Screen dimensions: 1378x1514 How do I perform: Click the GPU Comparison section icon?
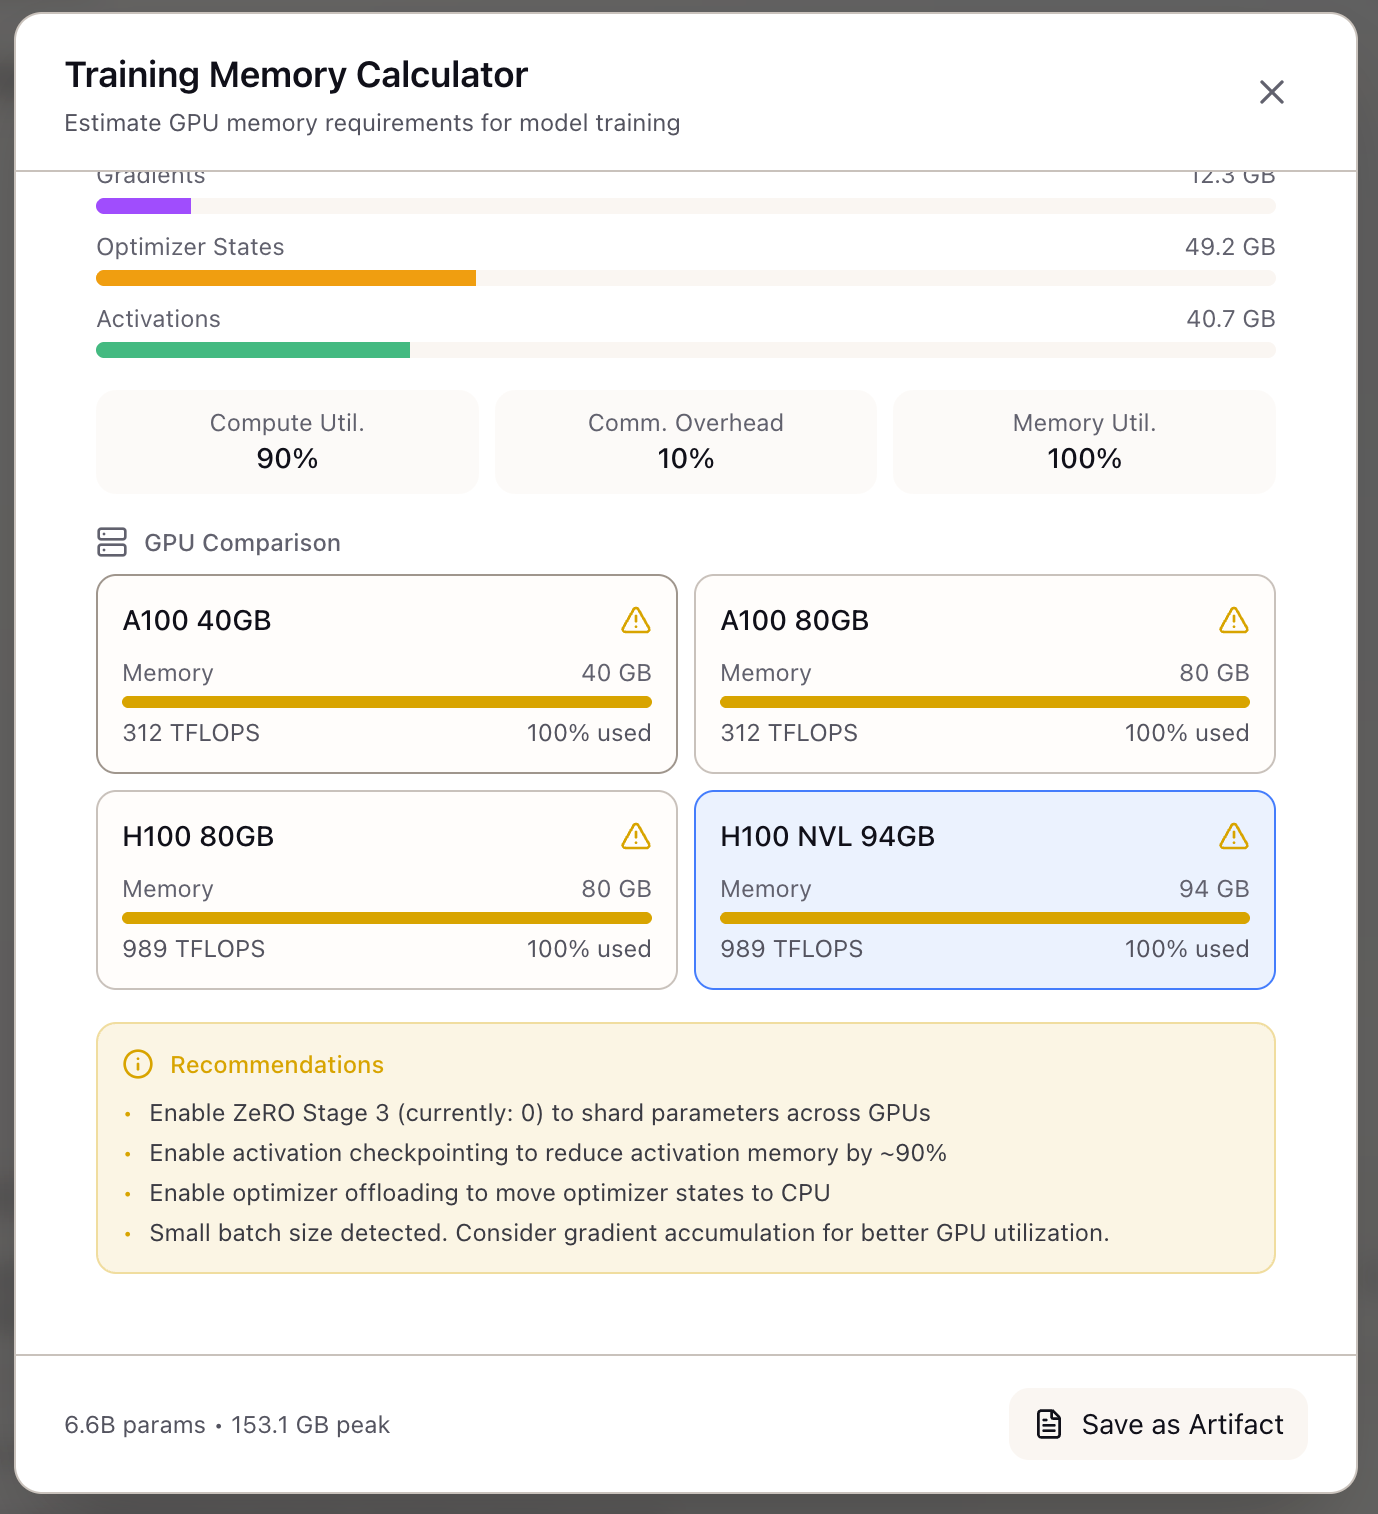(111, 542)
